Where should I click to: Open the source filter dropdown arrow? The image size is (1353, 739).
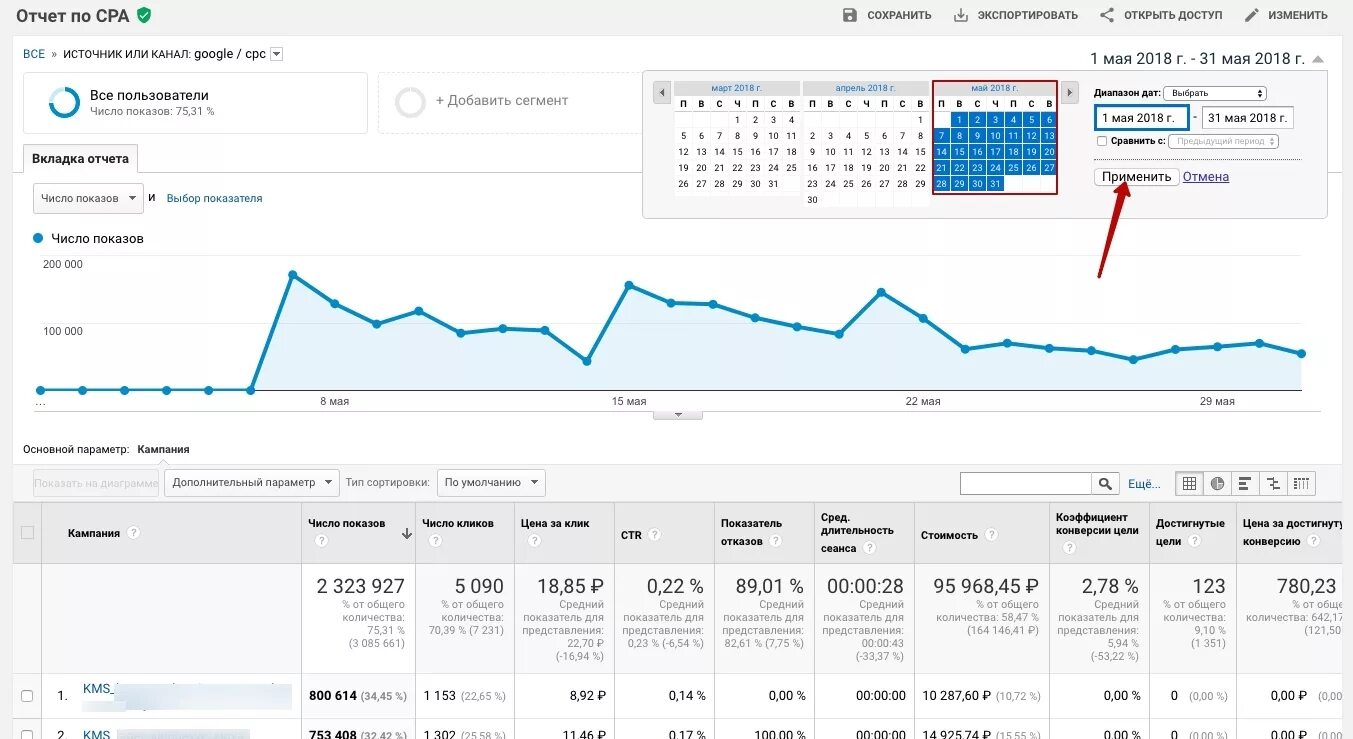[x=277, y=54]
